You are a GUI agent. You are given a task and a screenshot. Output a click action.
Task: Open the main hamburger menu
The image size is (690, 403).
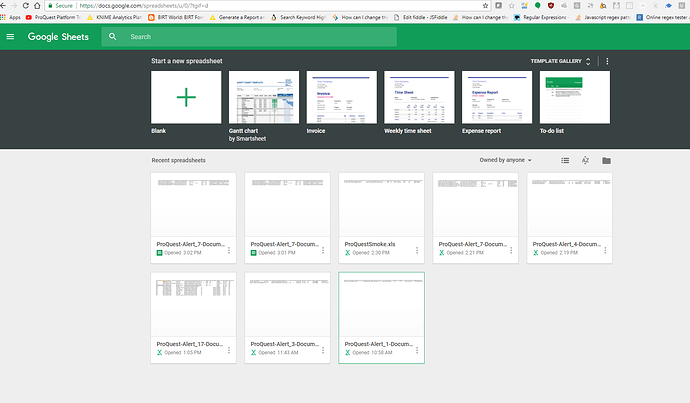(10, 37)
